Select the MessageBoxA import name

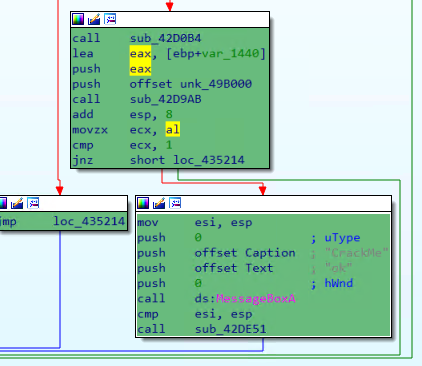pyautogui.click(x=256, y=299)
